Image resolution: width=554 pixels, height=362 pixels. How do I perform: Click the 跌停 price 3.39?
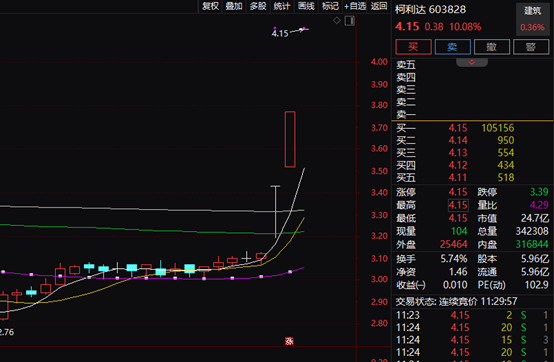tap(539, 192)
